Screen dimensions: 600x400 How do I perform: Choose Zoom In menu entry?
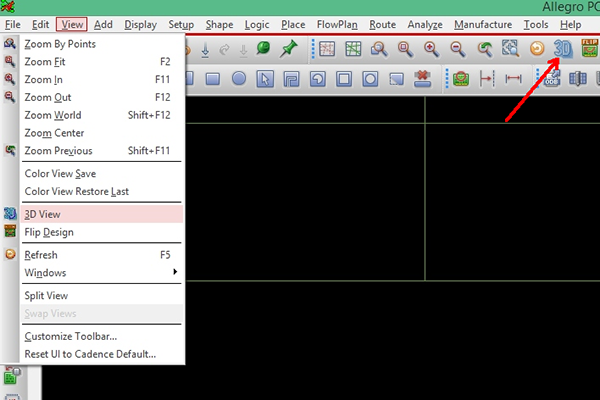coord(102,79)
